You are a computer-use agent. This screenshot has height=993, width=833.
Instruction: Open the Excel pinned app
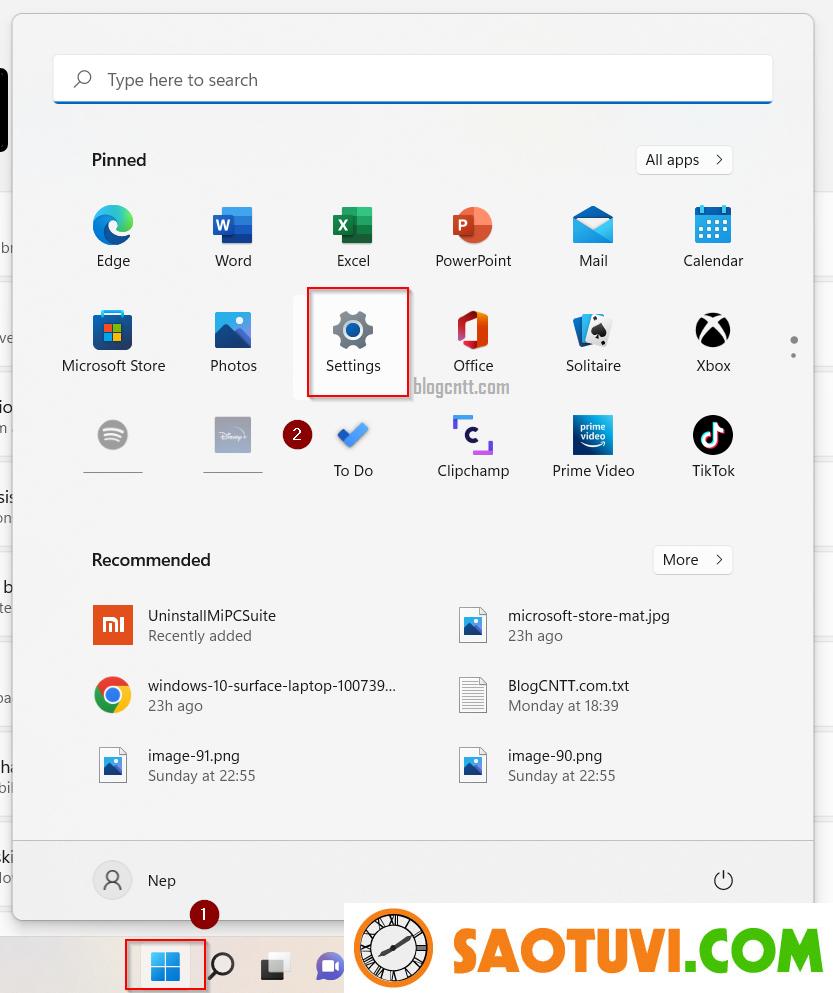(353, 237)
